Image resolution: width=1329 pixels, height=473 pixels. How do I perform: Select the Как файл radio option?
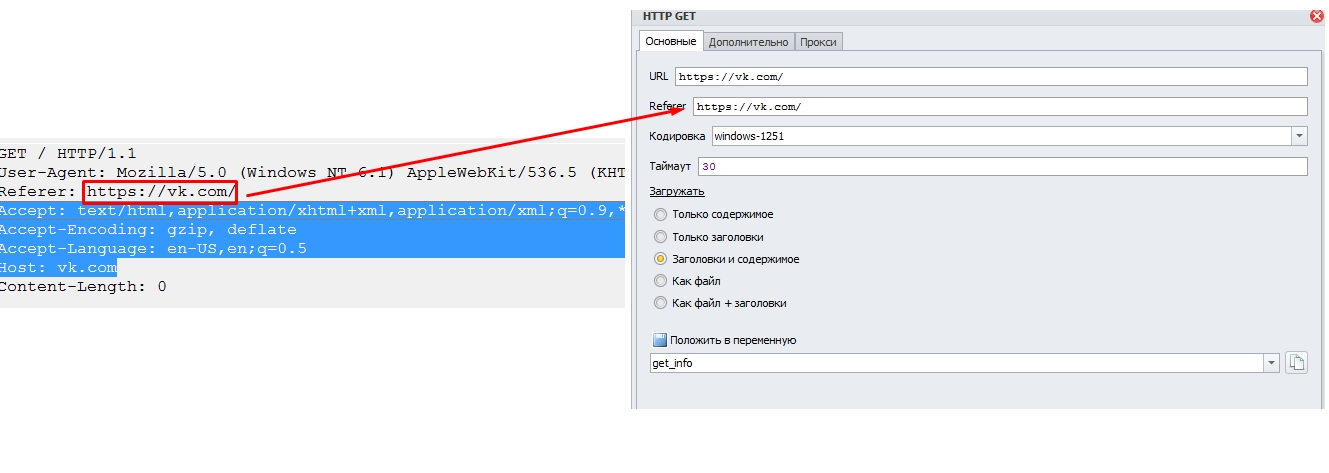point(660,281)
